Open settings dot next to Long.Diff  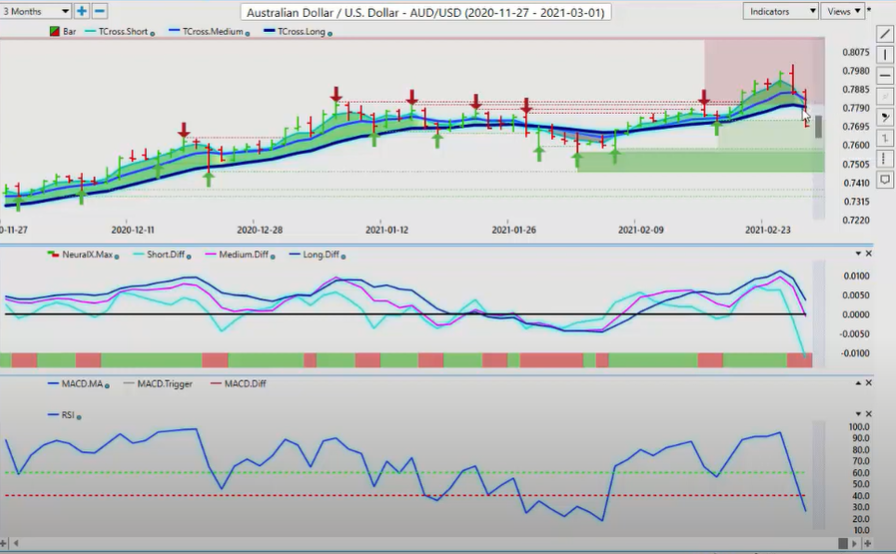343,257
